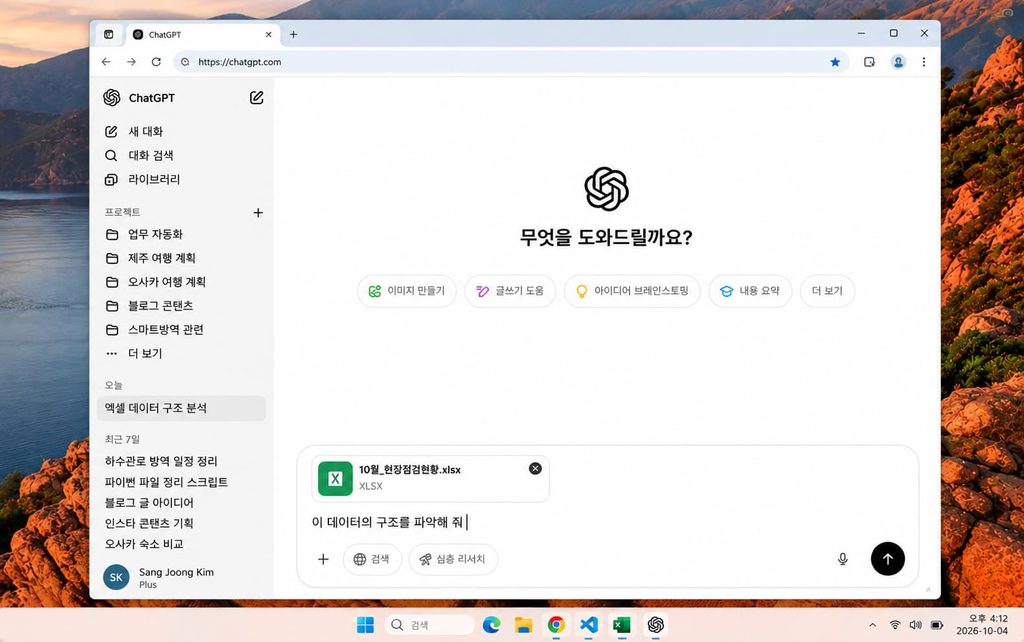Start a new chat with the sidebar header compose icon

[x=257, y=97]
